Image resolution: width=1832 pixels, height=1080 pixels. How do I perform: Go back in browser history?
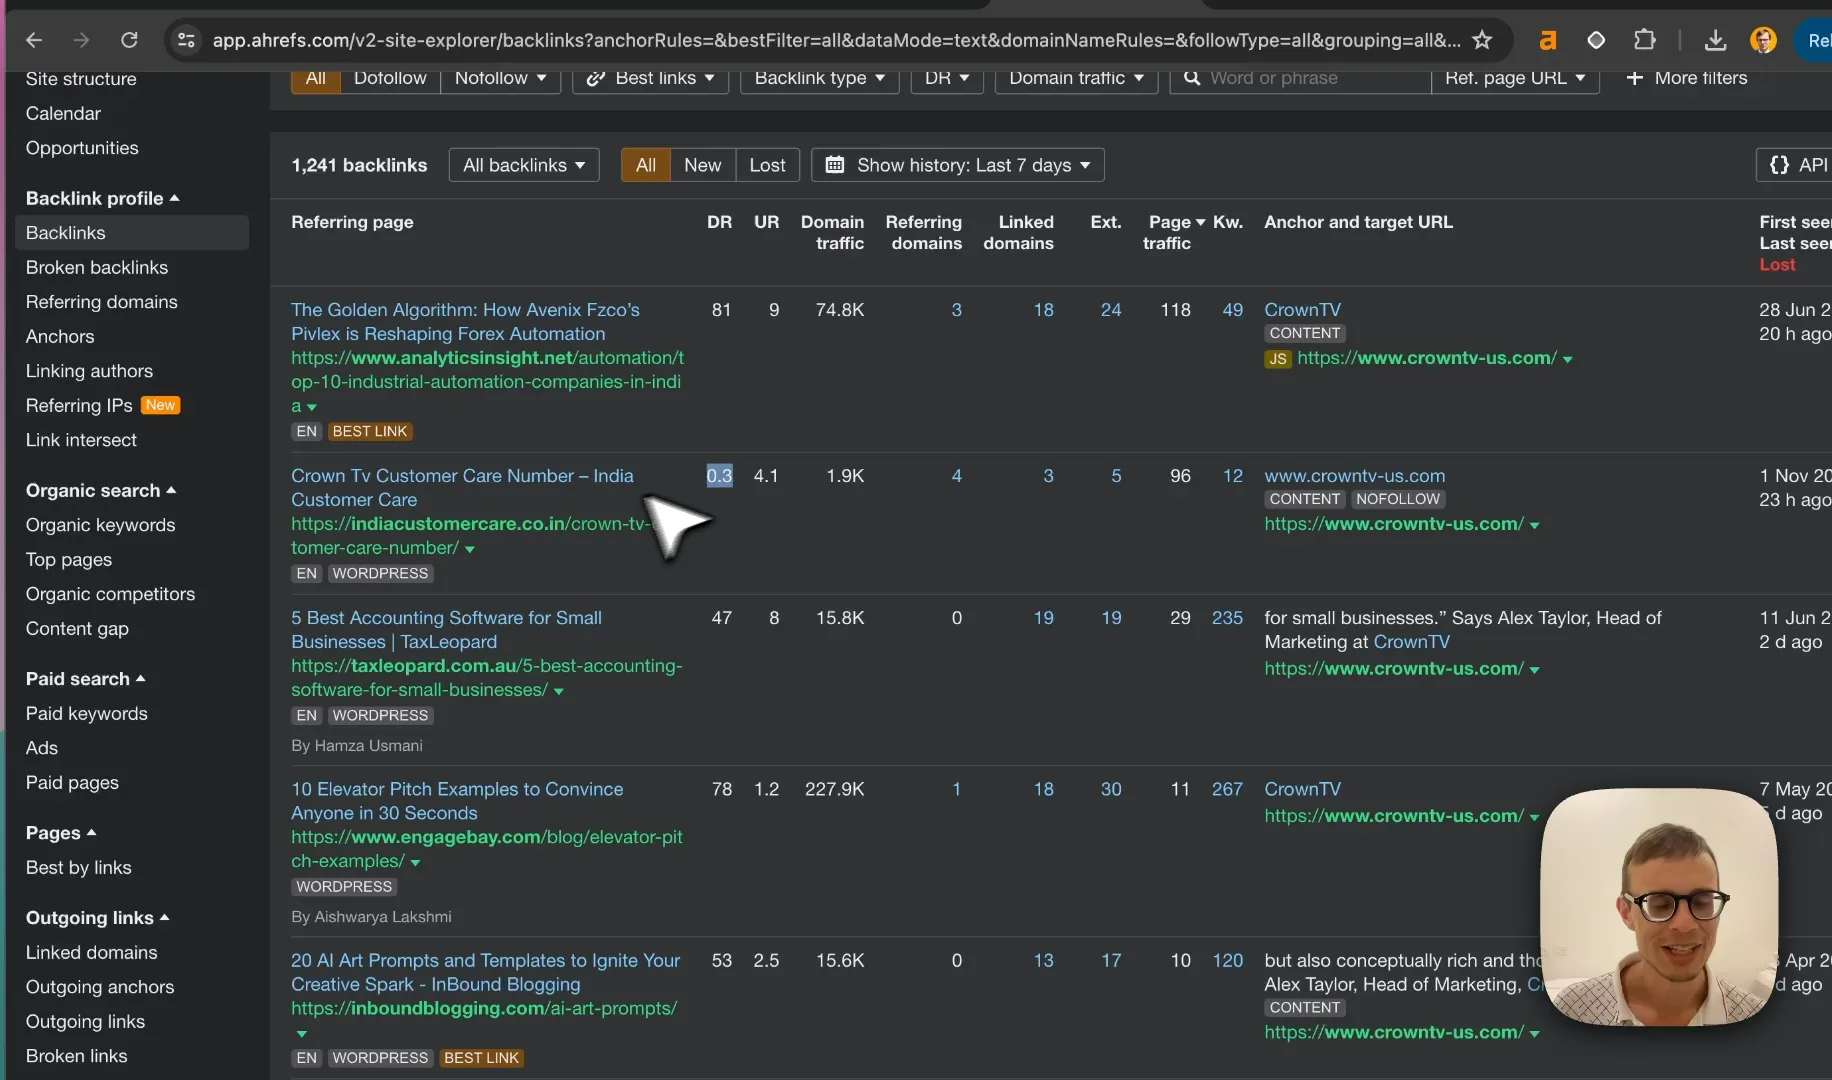click(x=34, y=40)
